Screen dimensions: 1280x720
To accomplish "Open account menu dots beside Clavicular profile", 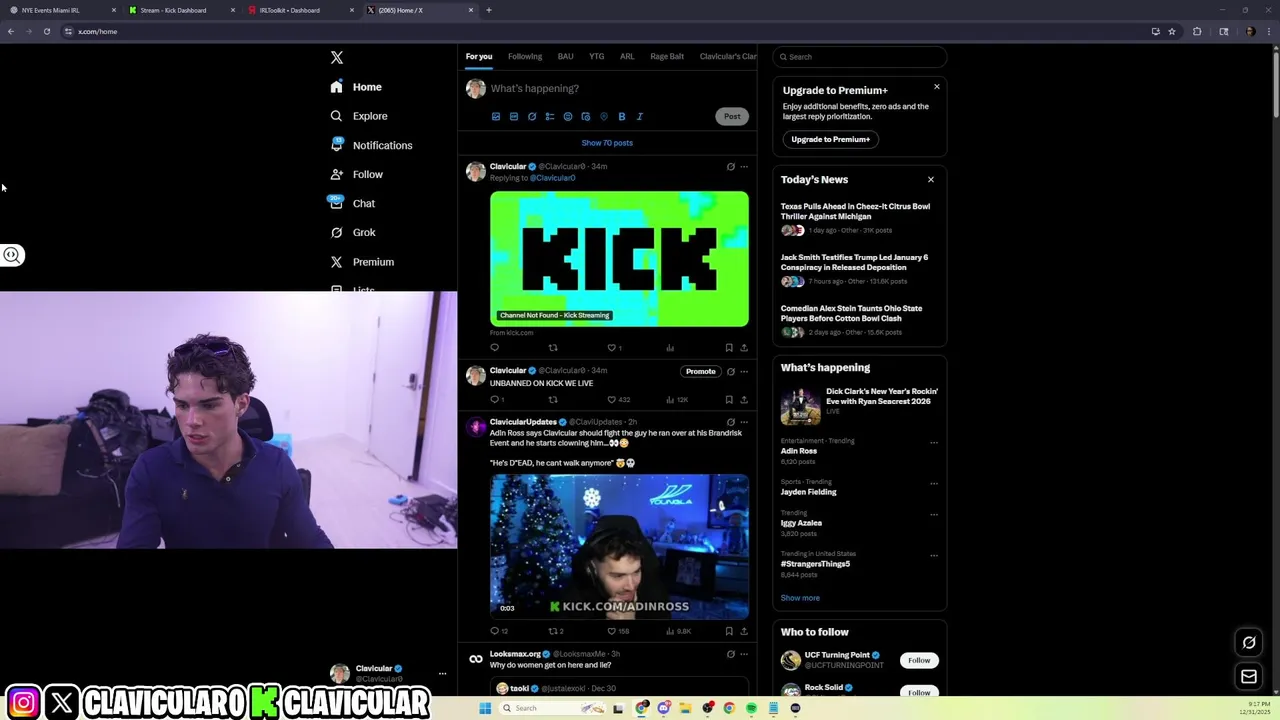I will click(442, 674).
